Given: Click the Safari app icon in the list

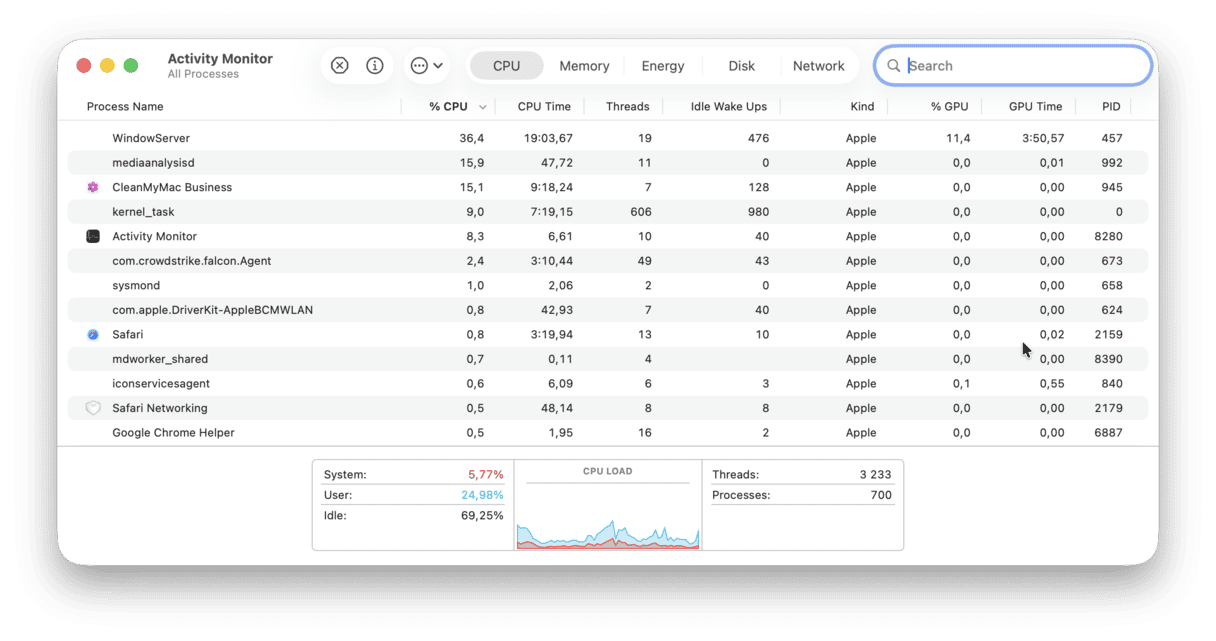Looking at the screenshot, I should (93, 334).
